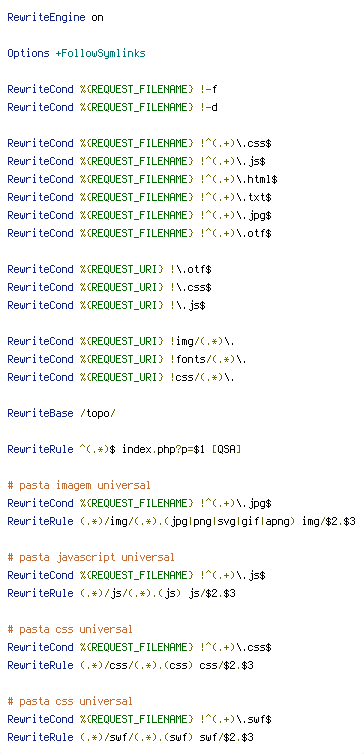The image size is (364, 754).
Task: Click the index.php?p=$1 substitution
Action: click(x=163, y=450)
